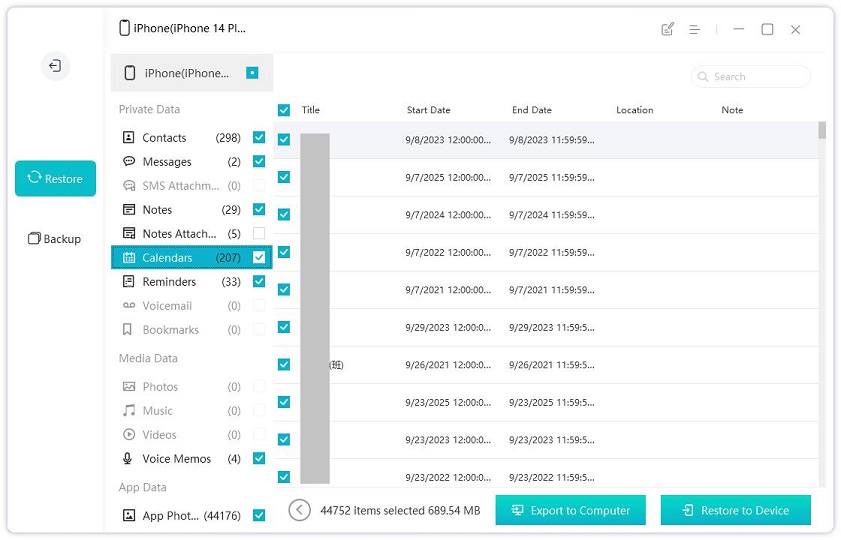Select the Restore tab in sidebar
Screen dimensions: 841x540
(55, 178)
